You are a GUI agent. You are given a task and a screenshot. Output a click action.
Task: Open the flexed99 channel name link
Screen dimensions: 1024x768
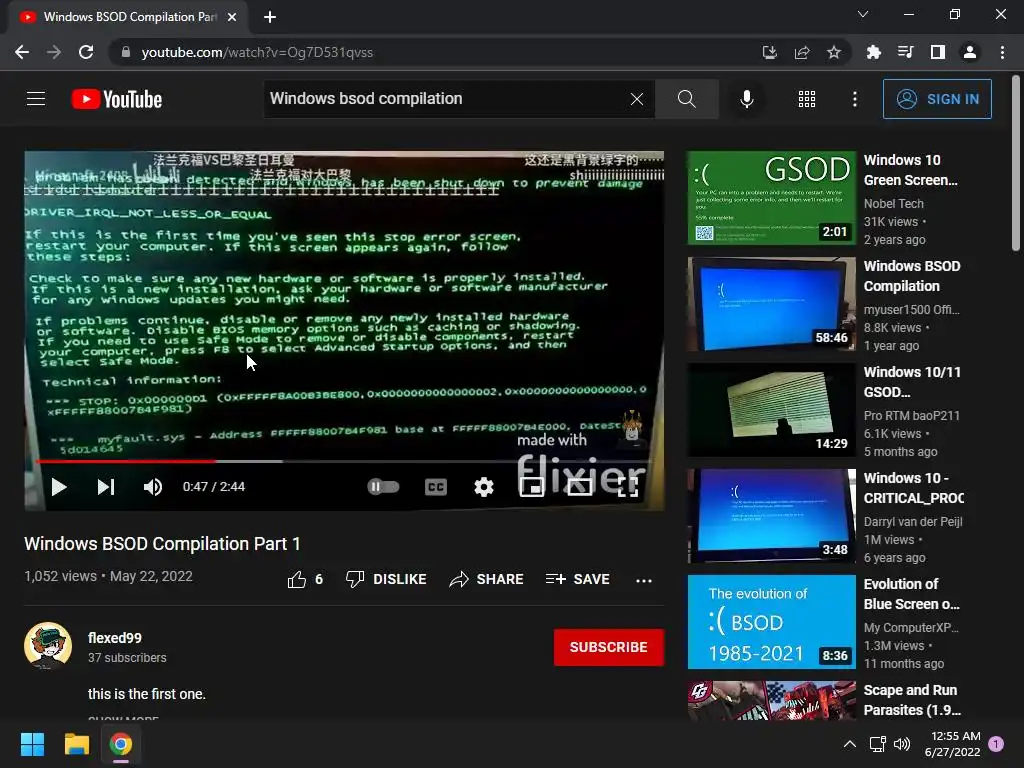(x=115, y=638)
